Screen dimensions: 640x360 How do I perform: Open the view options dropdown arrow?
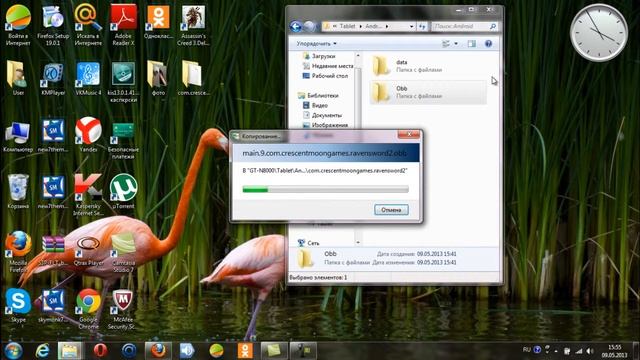pyautogui.click(x=456, y=44)
